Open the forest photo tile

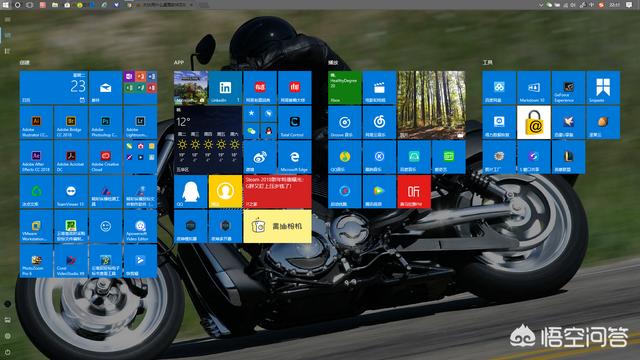tap(431, 105)
